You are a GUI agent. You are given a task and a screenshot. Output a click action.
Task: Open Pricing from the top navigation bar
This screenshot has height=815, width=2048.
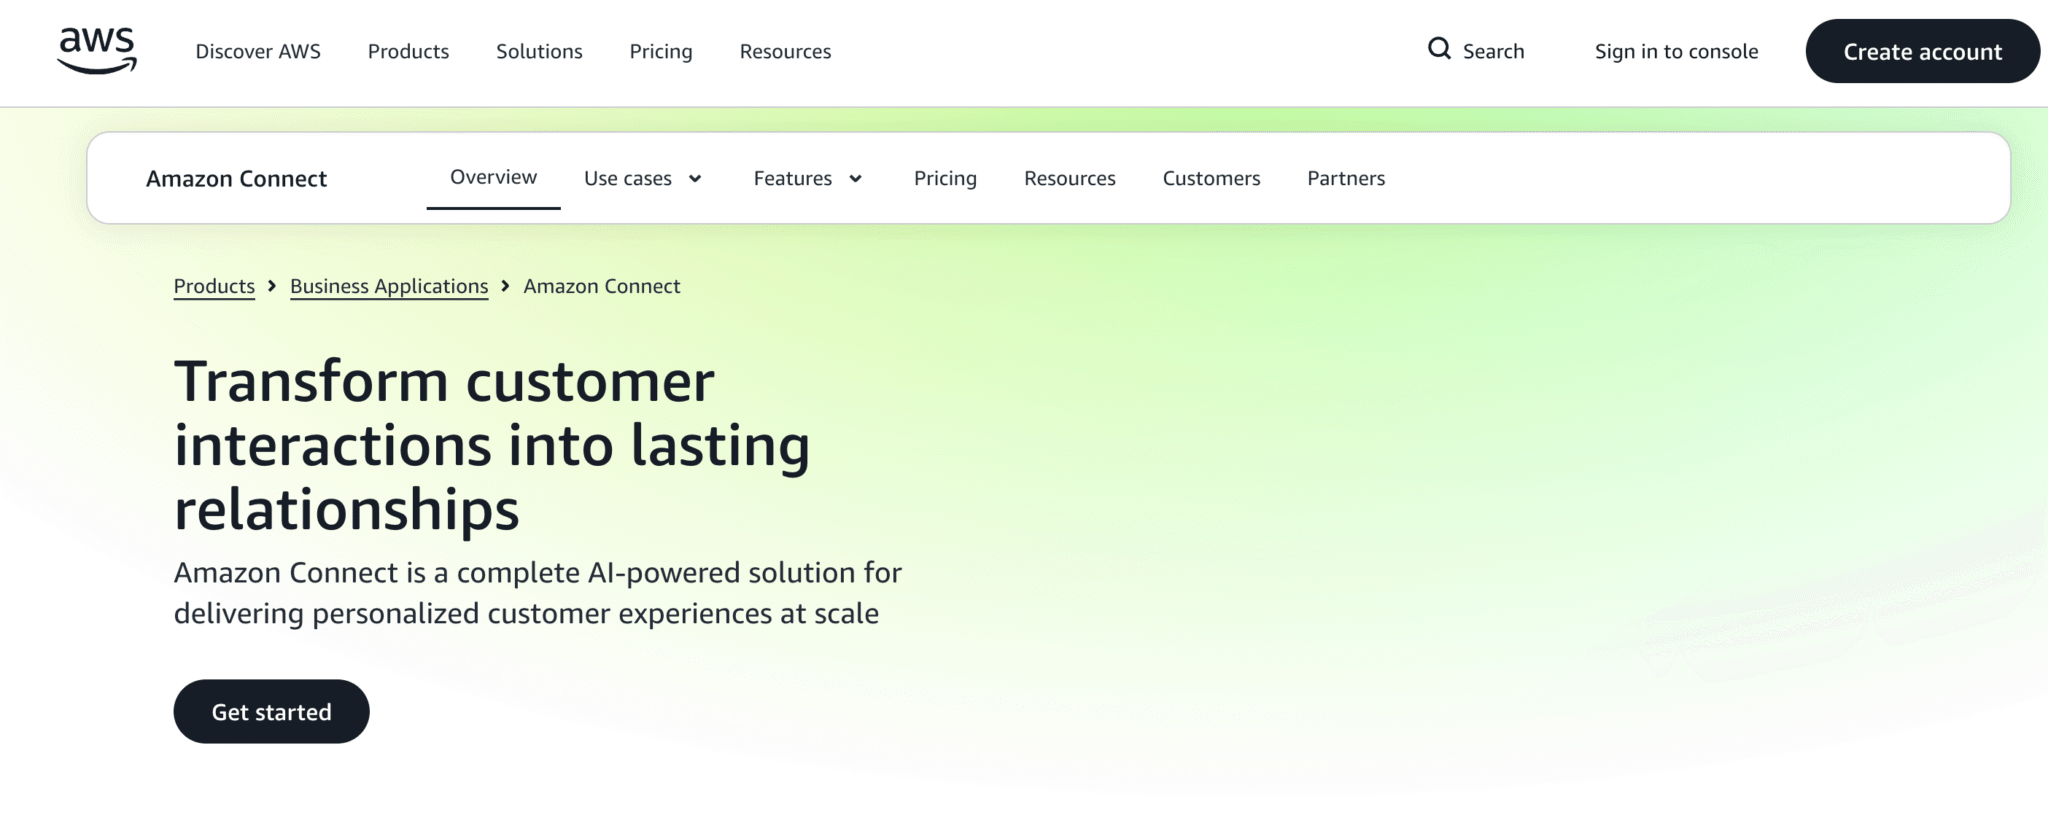(660, 51)
